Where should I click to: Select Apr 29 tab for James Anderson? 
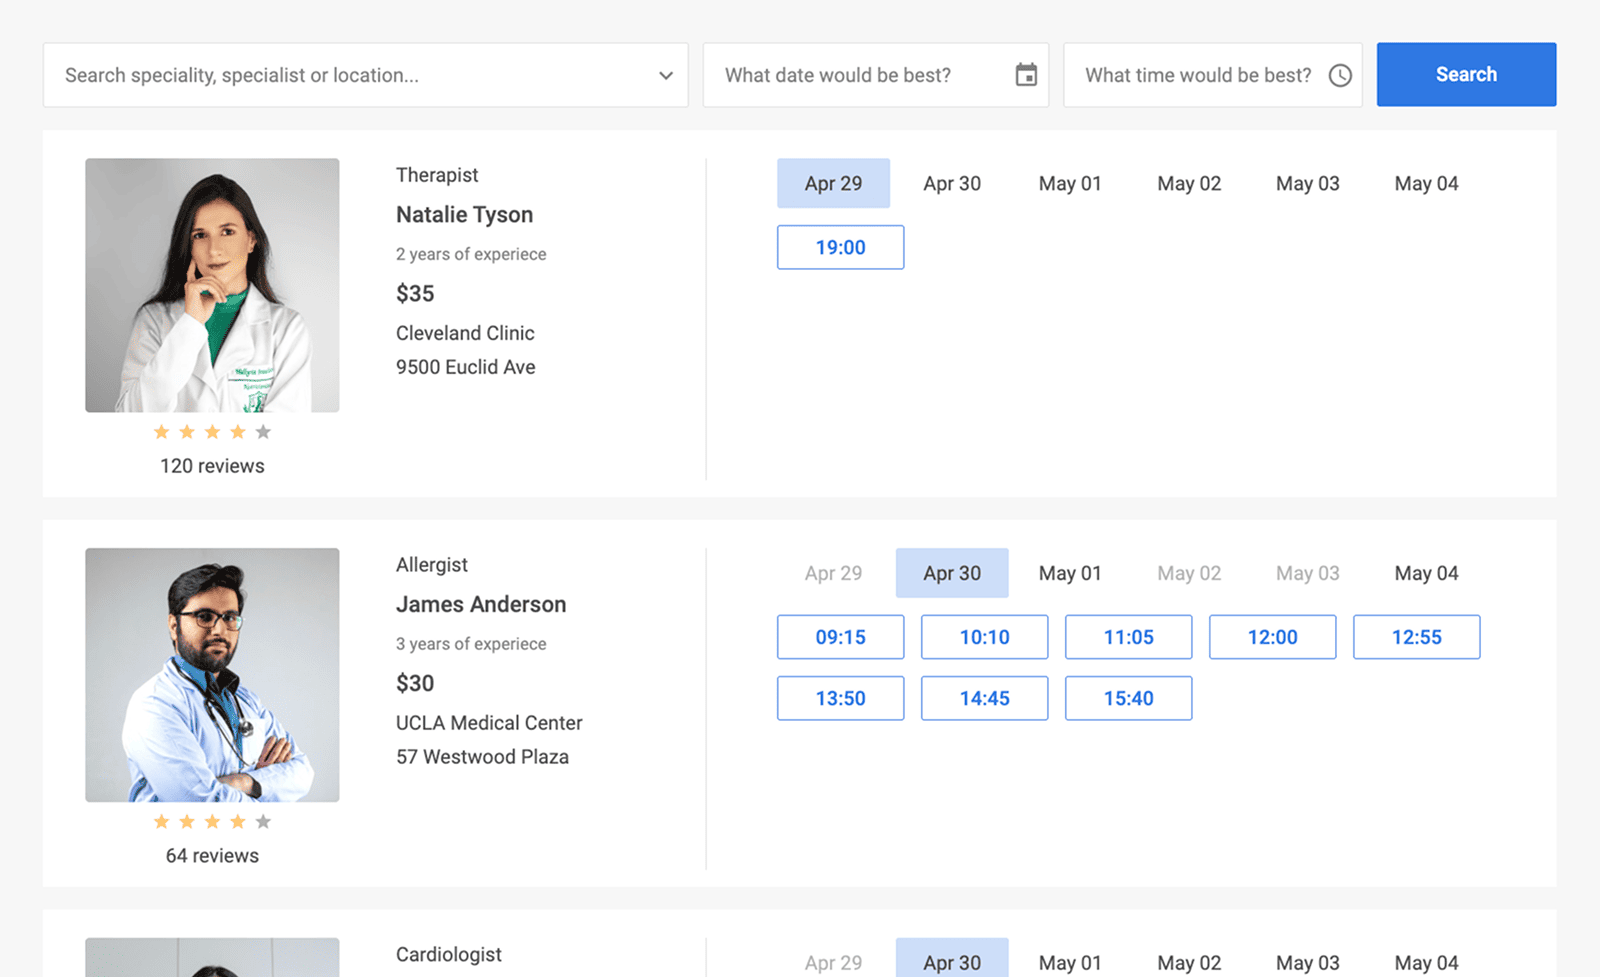pos(833,573)
